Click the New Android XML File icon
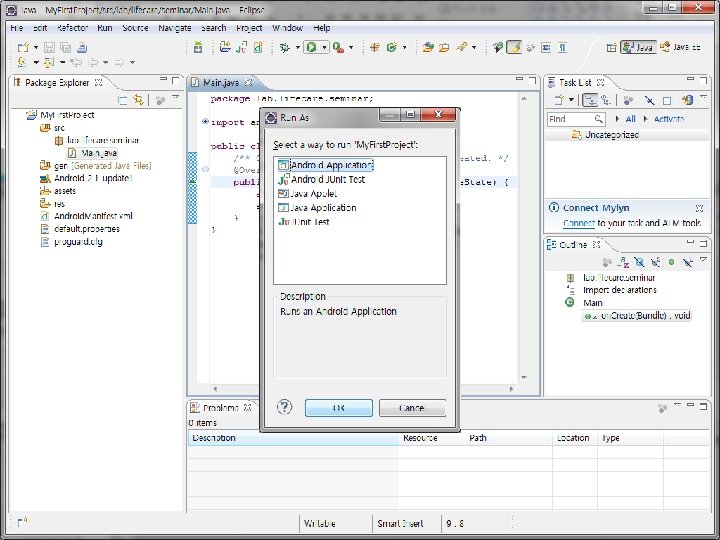The width and height of the screenshot is (720, 540). [258, 47]
